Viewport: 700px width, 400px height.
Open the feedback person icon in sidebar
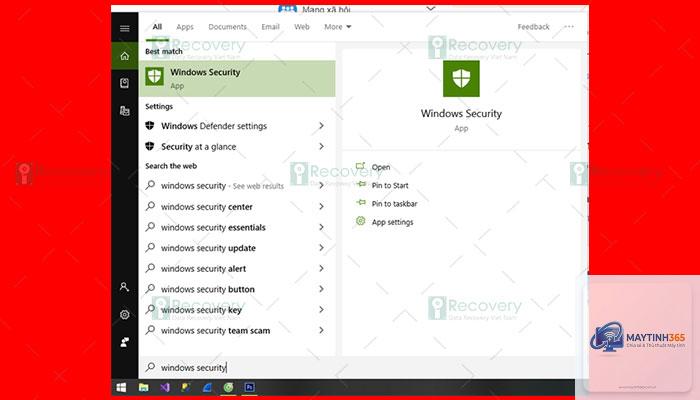click(125, 342)
